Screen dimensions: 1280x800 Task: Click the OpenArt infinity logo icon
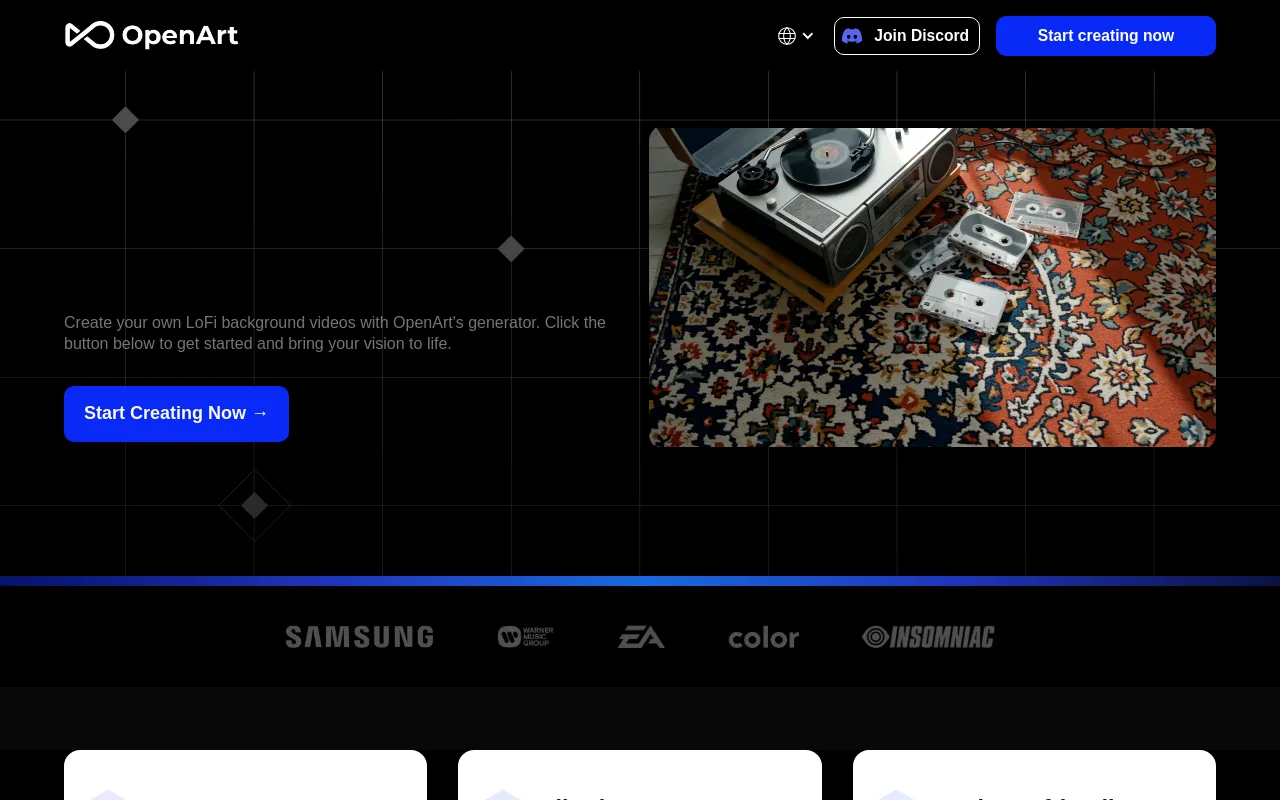pyautogui.click(x=89, y=35)
